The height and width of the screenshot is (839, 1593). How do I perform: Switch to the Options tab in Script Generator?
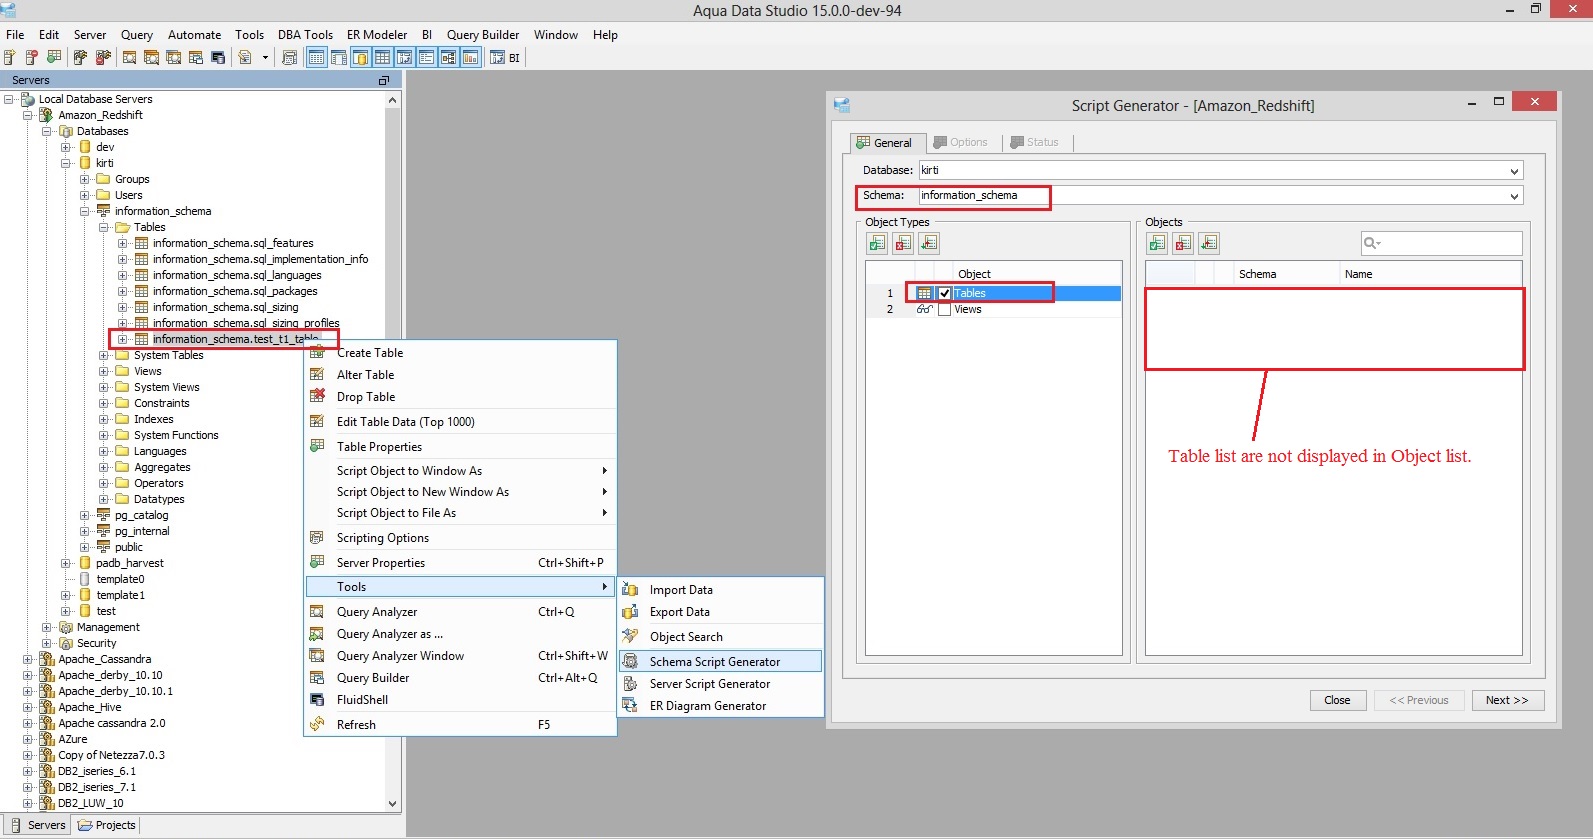coord(961,142)
